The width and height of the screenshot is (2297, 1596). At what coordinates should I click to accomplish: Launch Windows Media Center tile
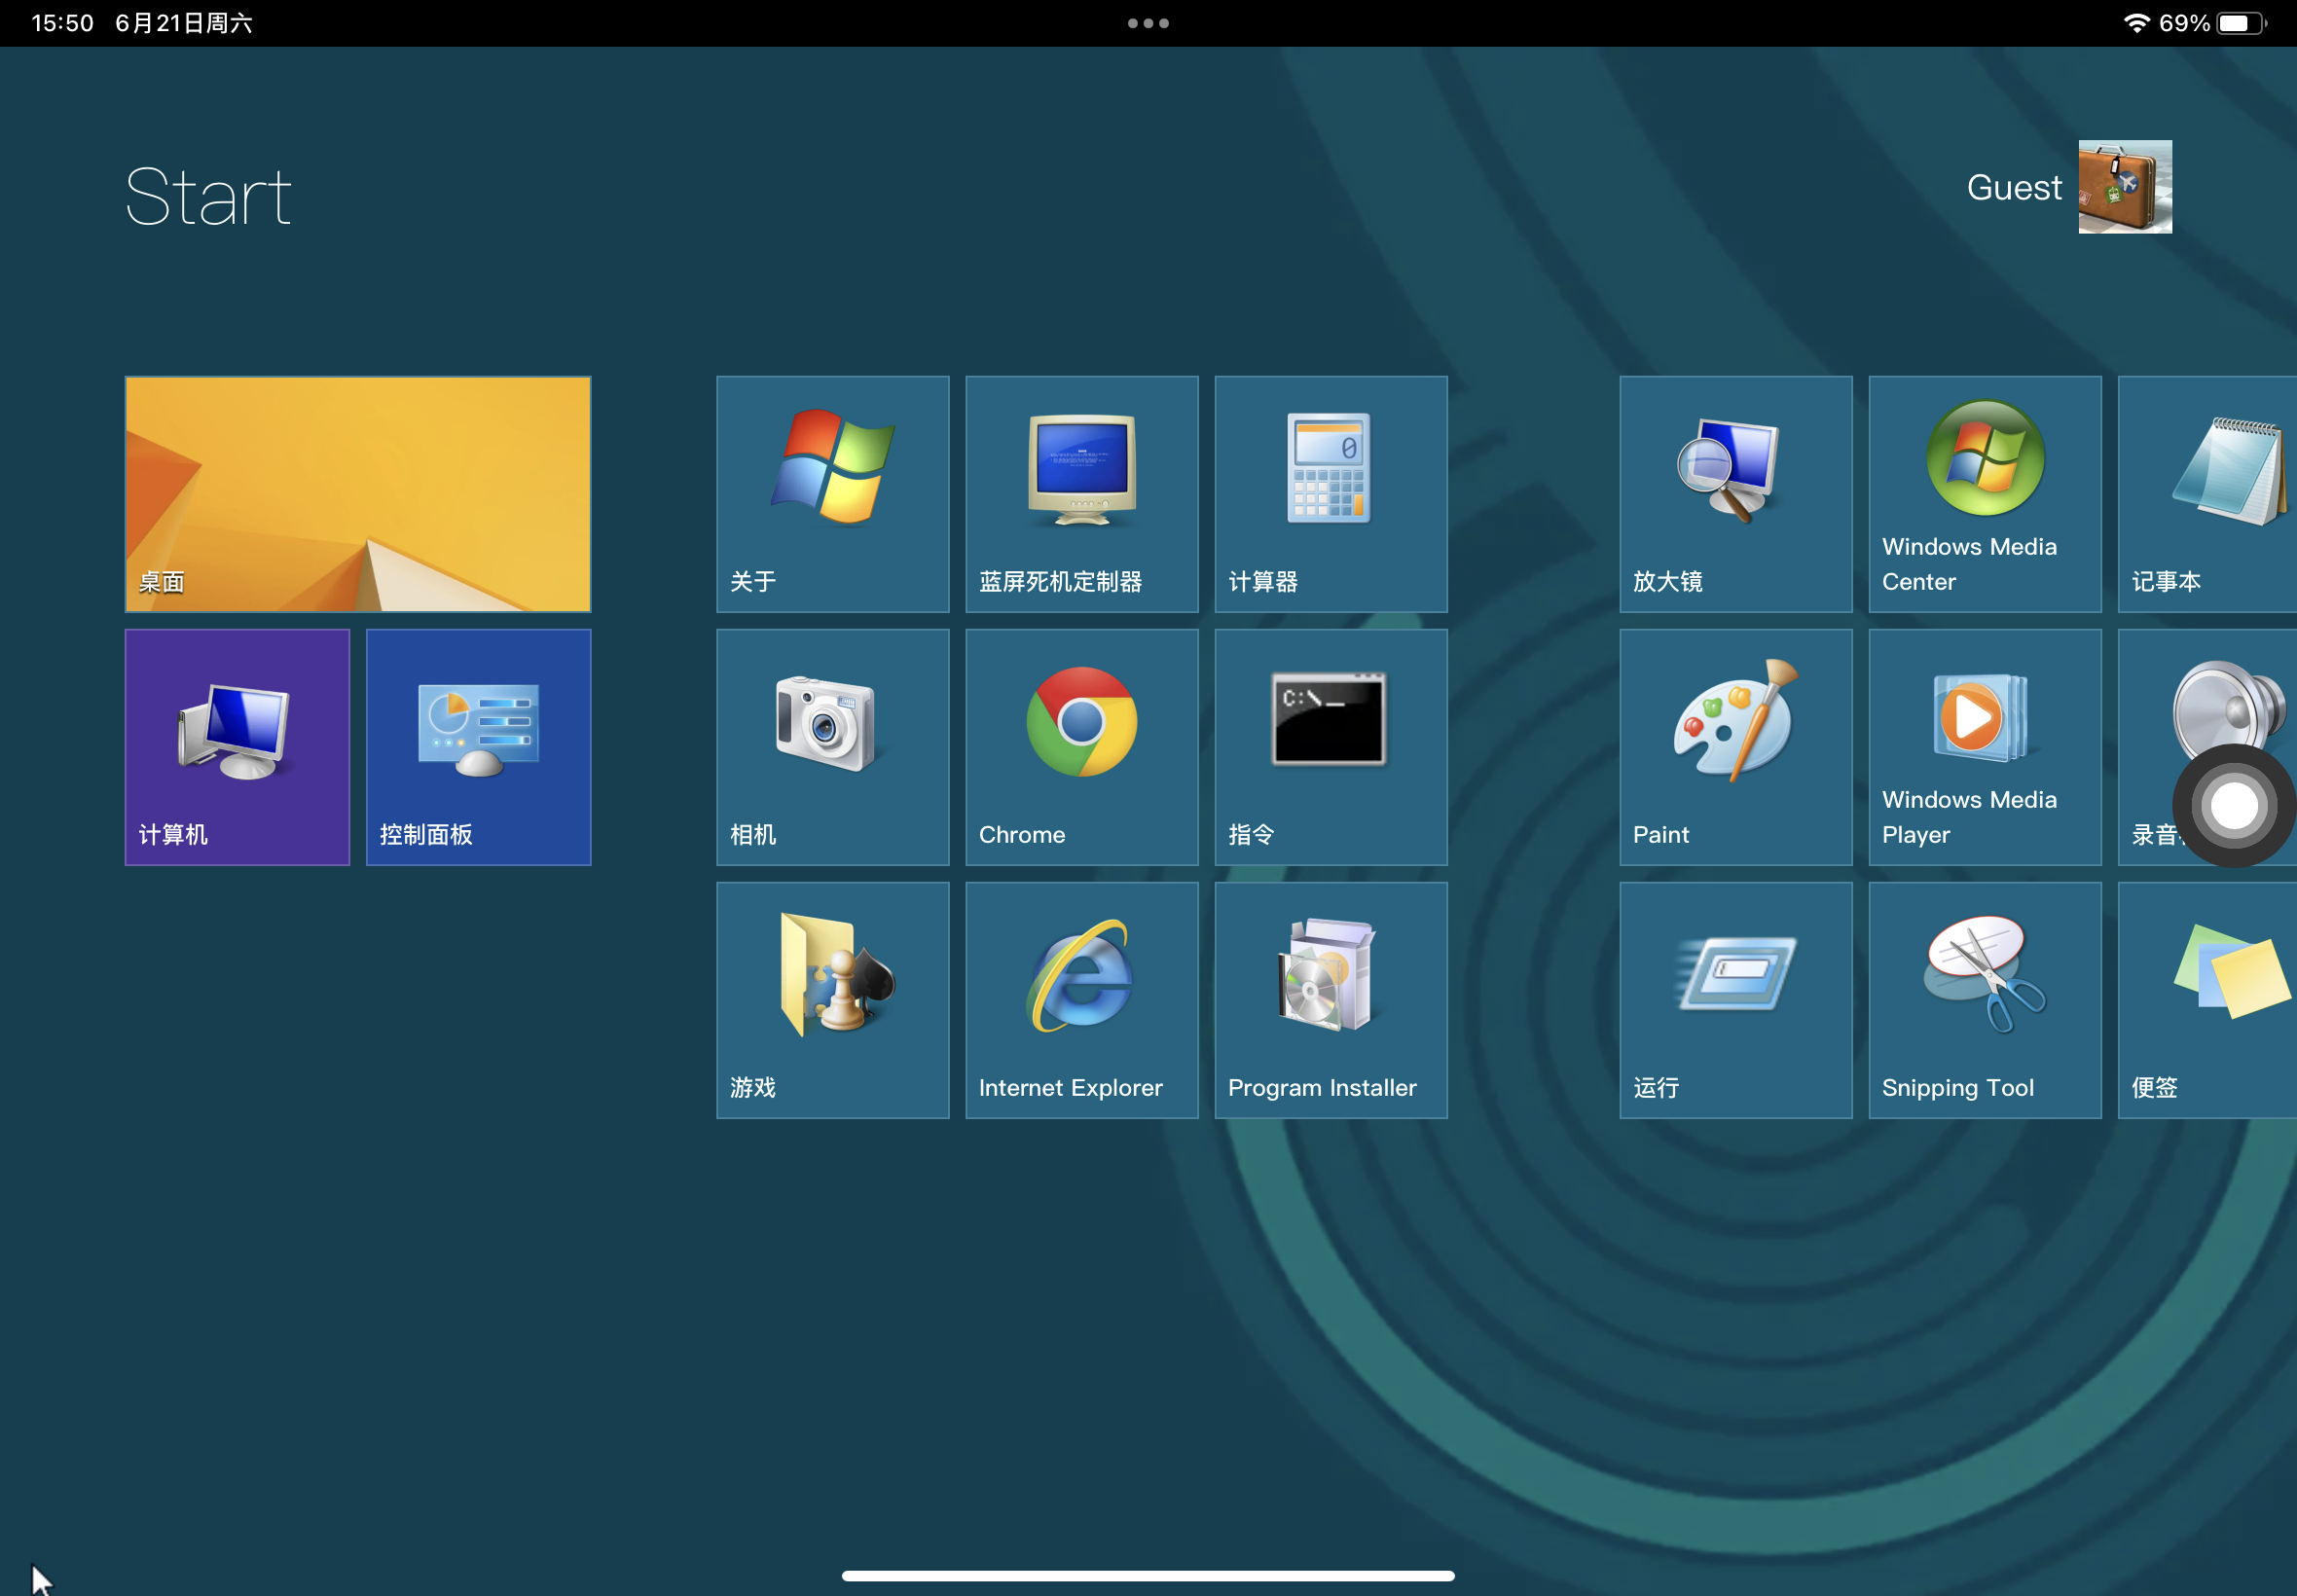[x=1985, y=494]
